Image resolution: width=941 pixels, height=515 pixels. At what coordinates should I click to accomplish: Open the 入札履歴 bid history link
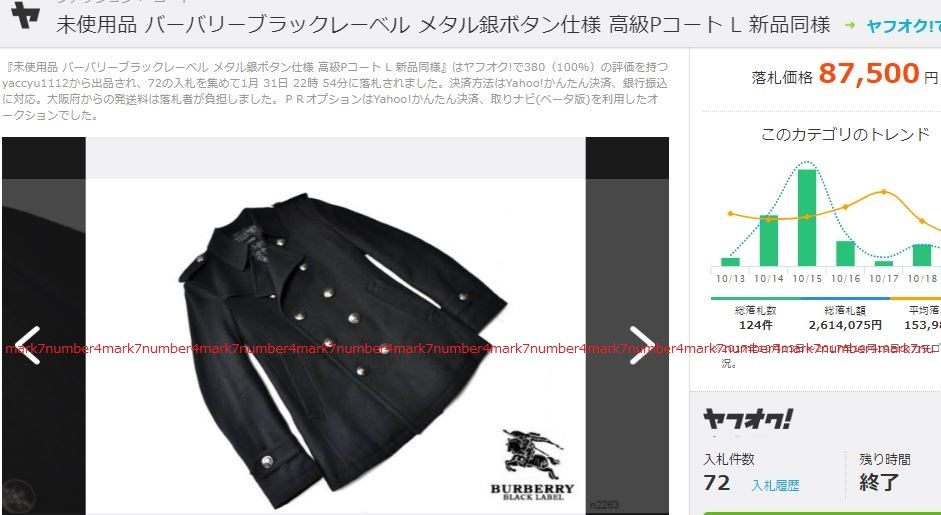pyautogui.click(x=775, y=486)
